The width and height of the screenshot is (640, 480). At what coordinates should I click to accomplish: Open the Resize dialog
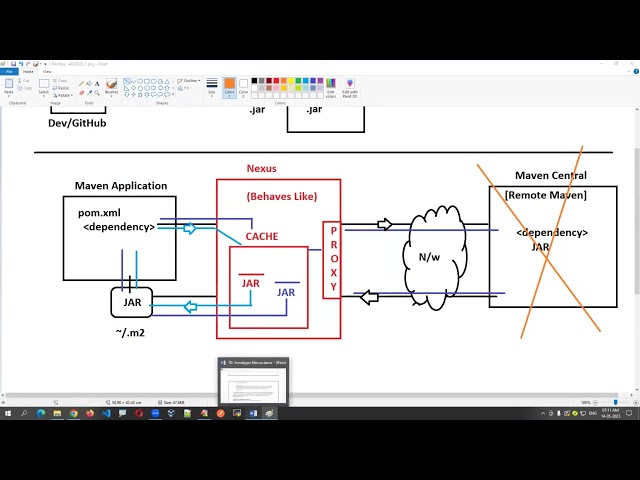(x=61, y=88)
